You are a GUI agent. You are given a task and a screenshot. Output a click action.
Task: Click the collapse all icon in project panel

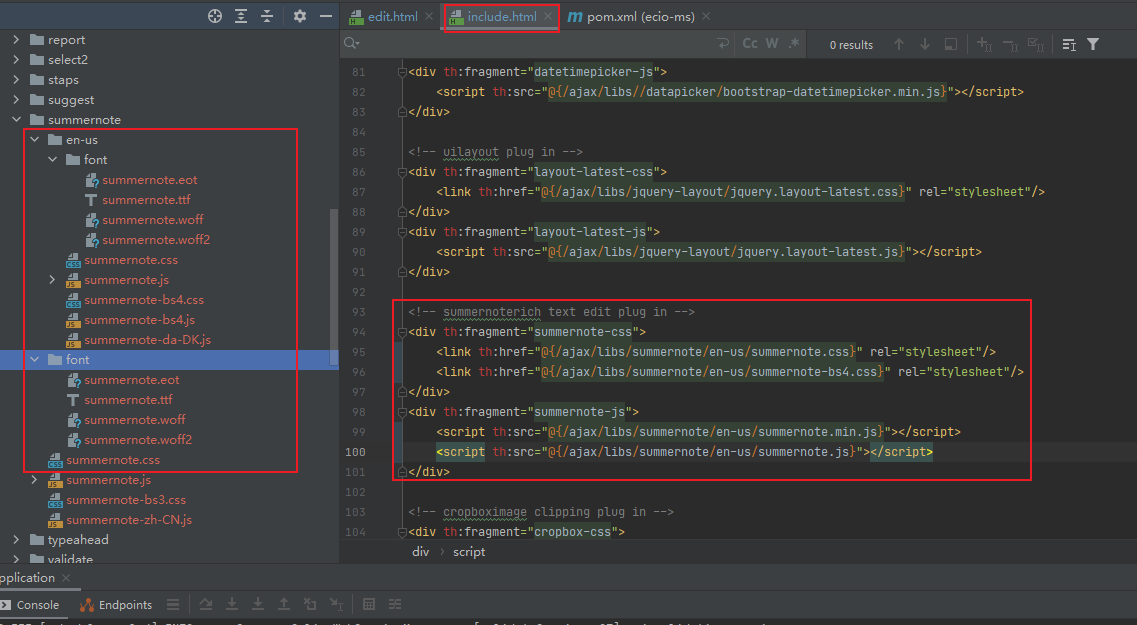coord(267,16)
